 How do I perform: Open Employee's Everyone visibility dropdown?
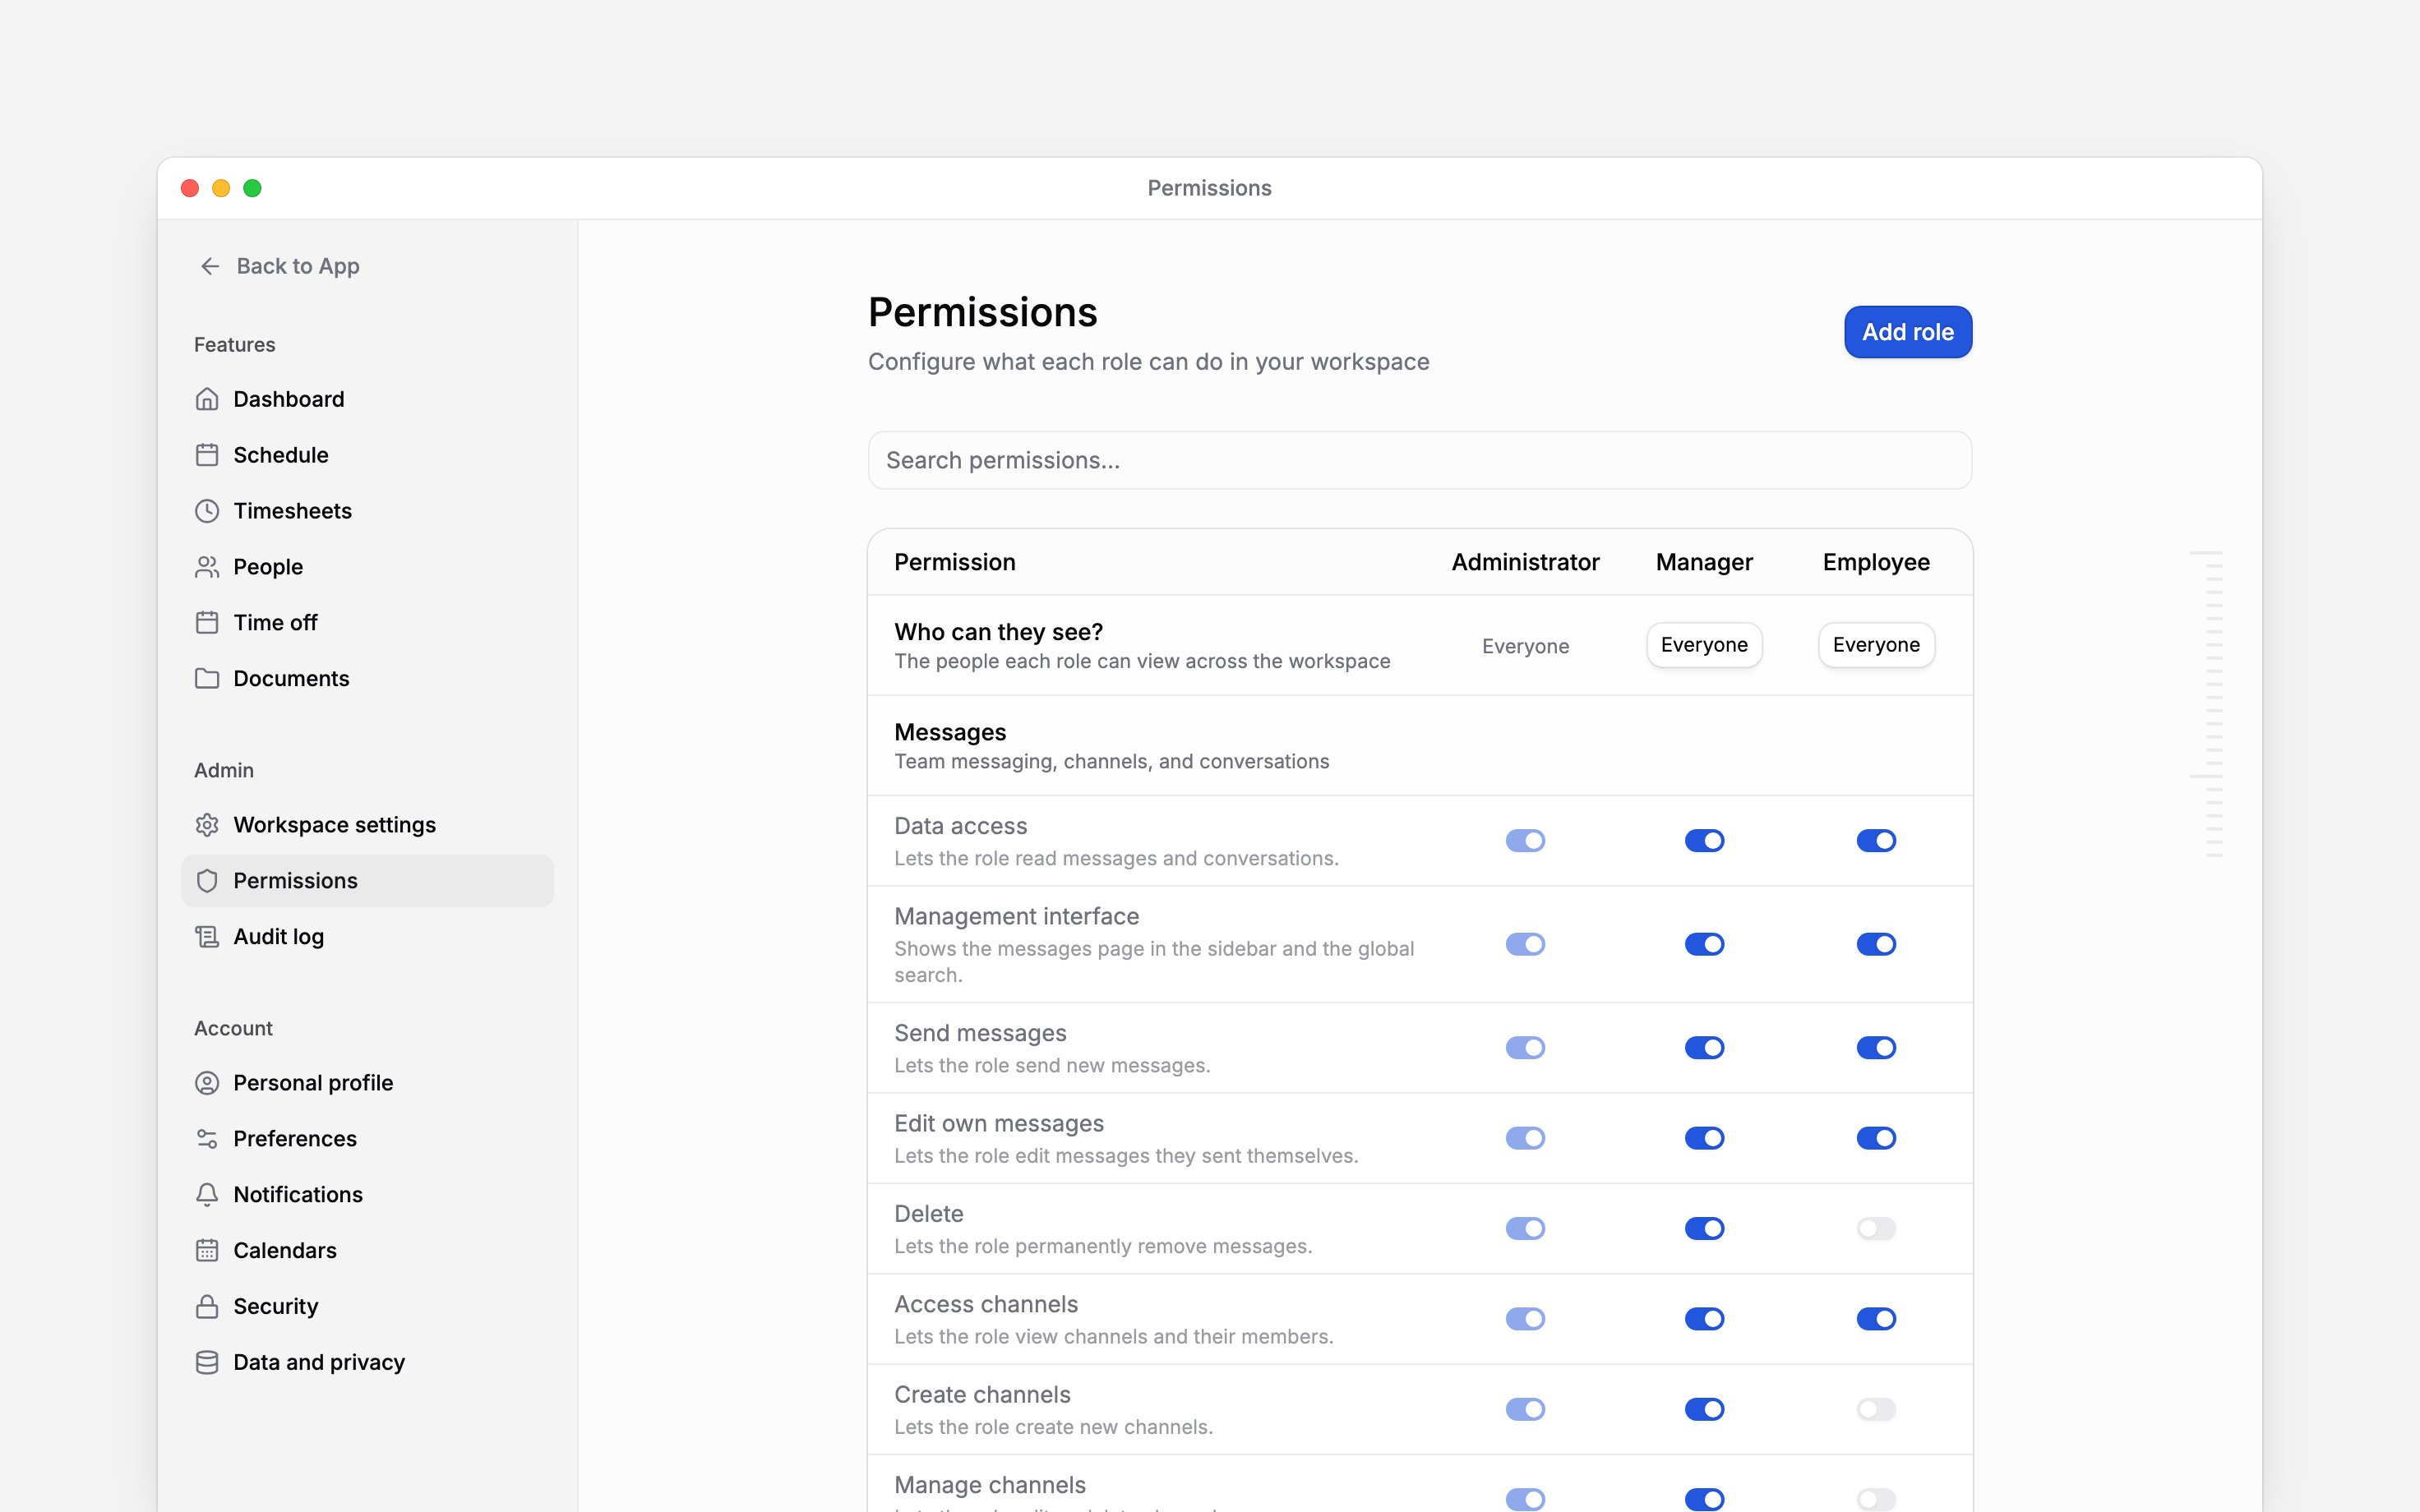point(1876,645)
